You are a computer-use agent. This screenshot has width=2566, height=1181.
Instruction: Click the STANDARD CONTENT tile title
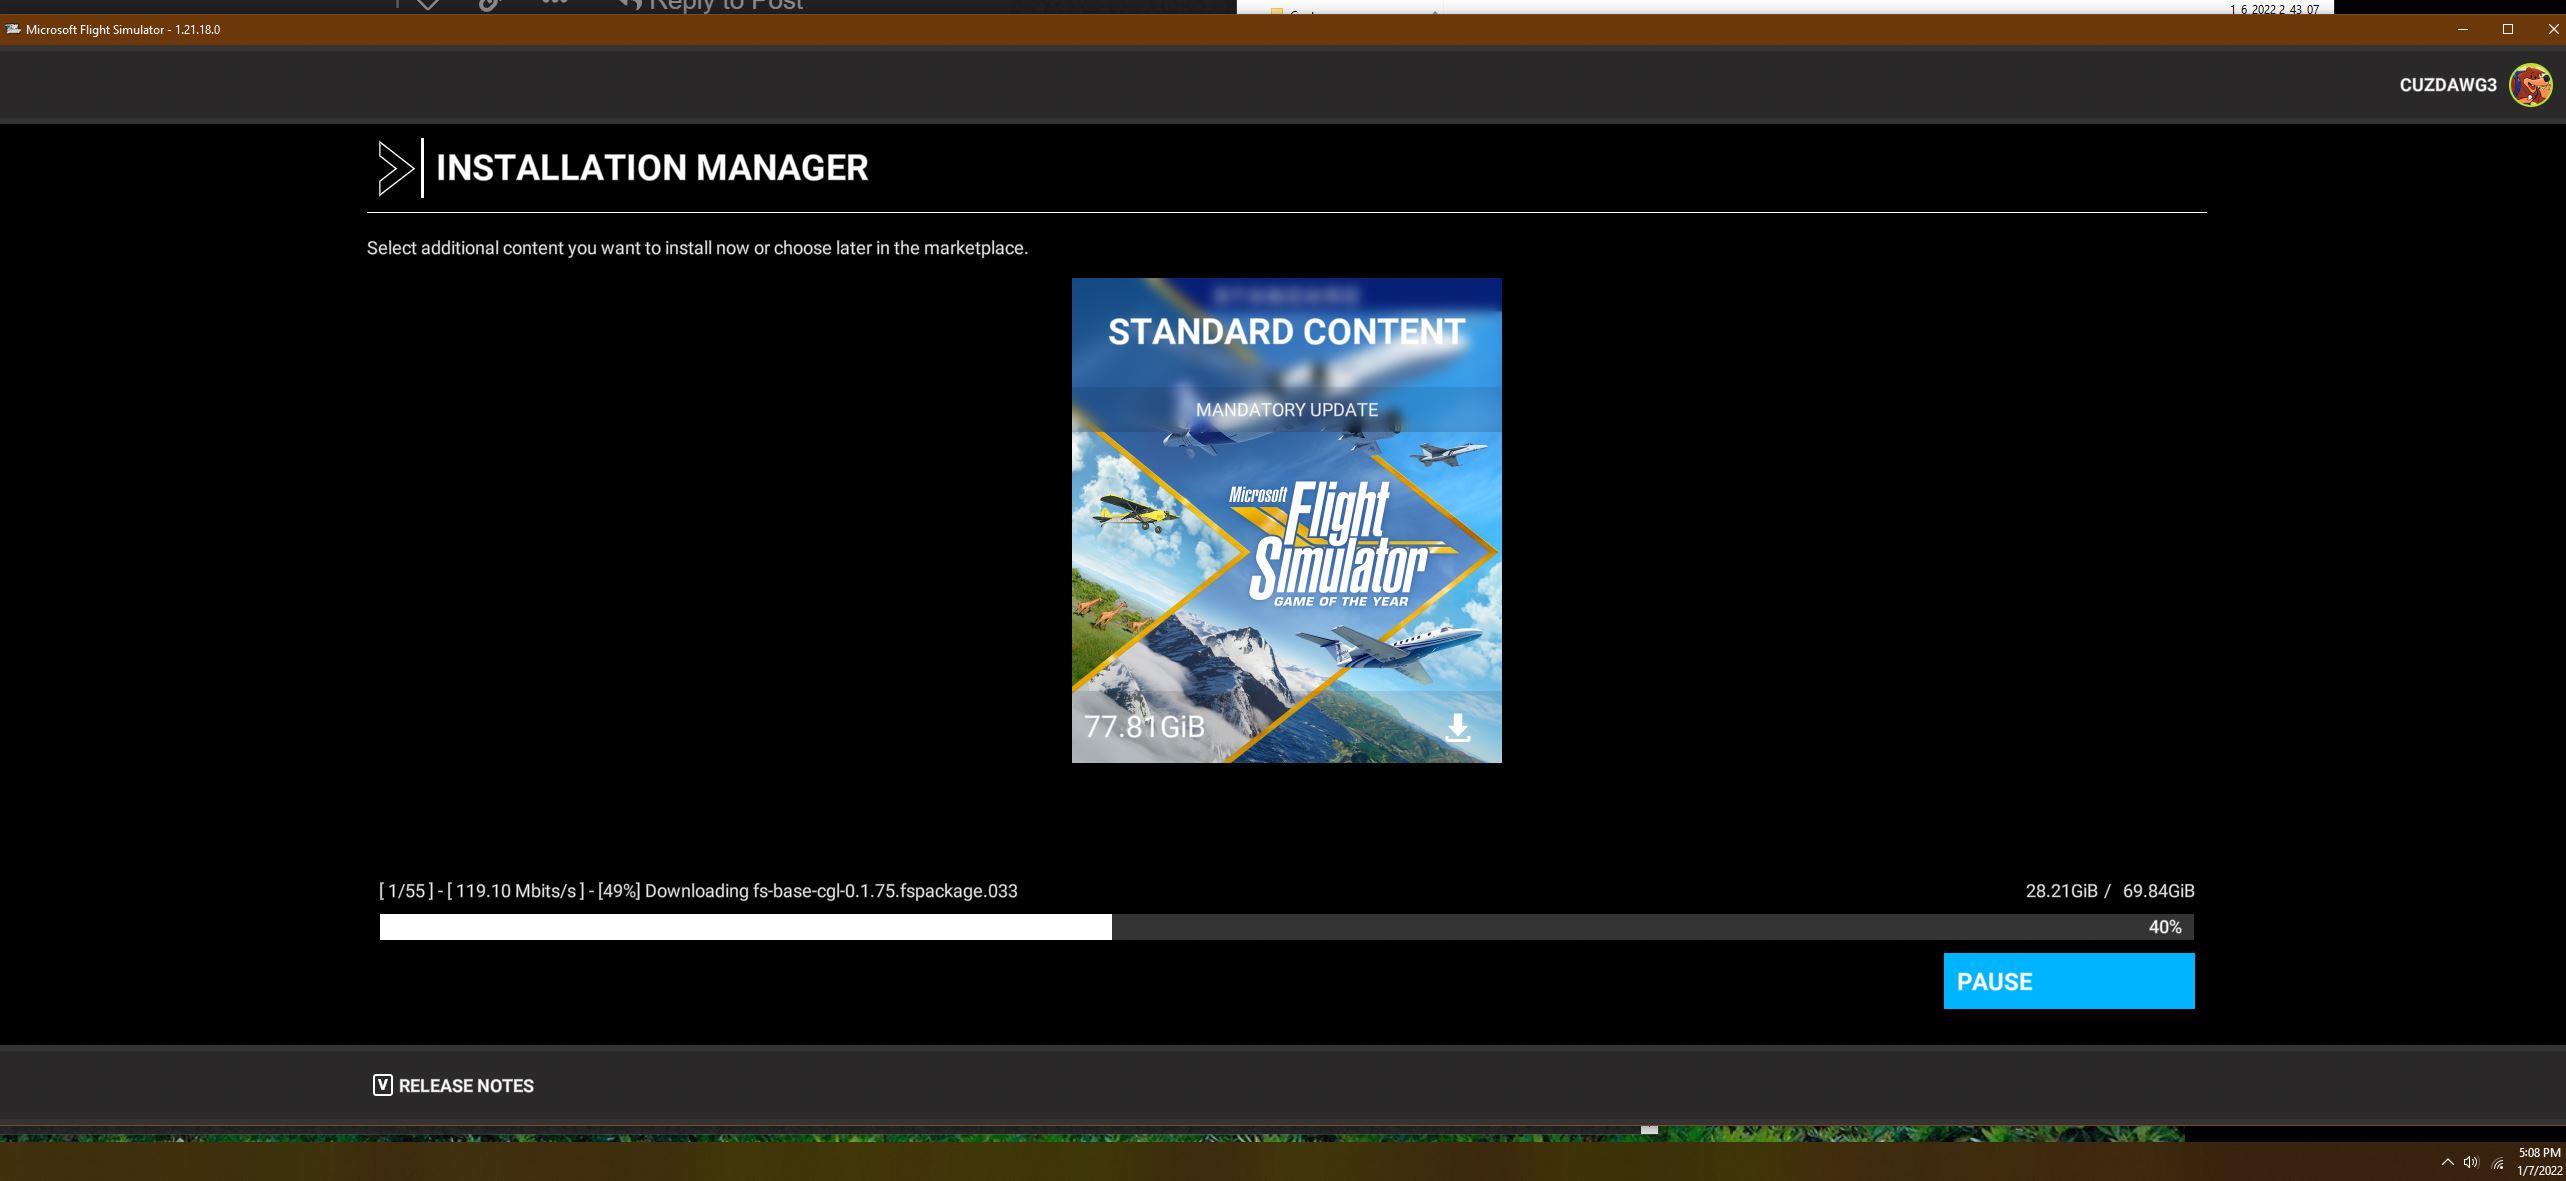1287,332
